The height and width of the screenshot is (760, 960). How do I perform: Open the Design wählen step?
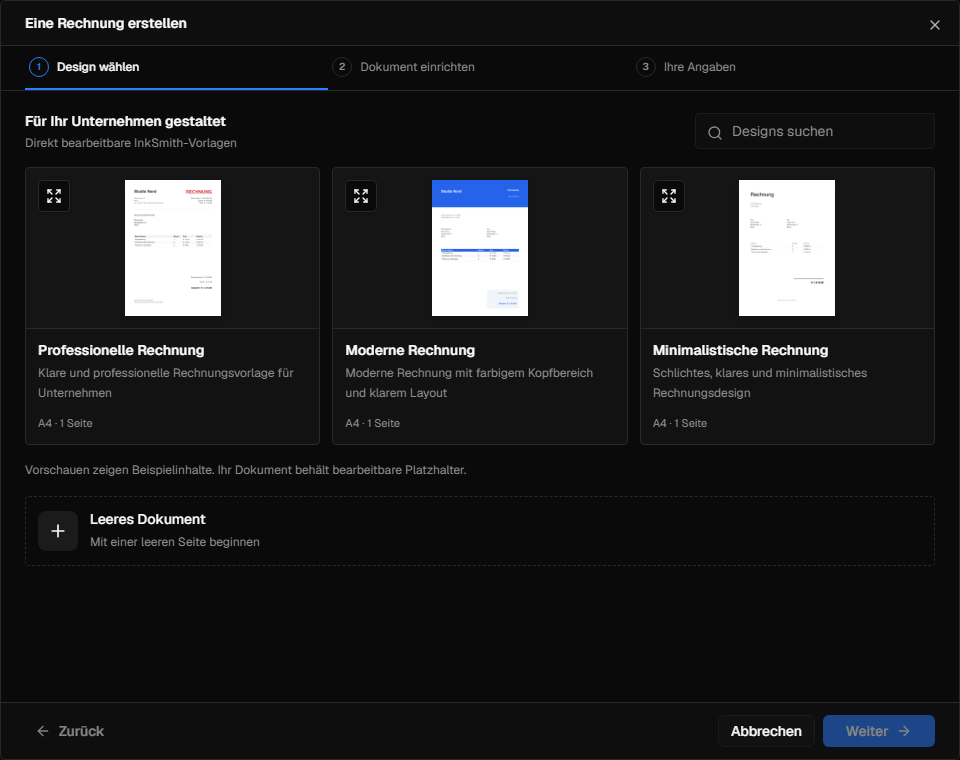tap(176, 67)
